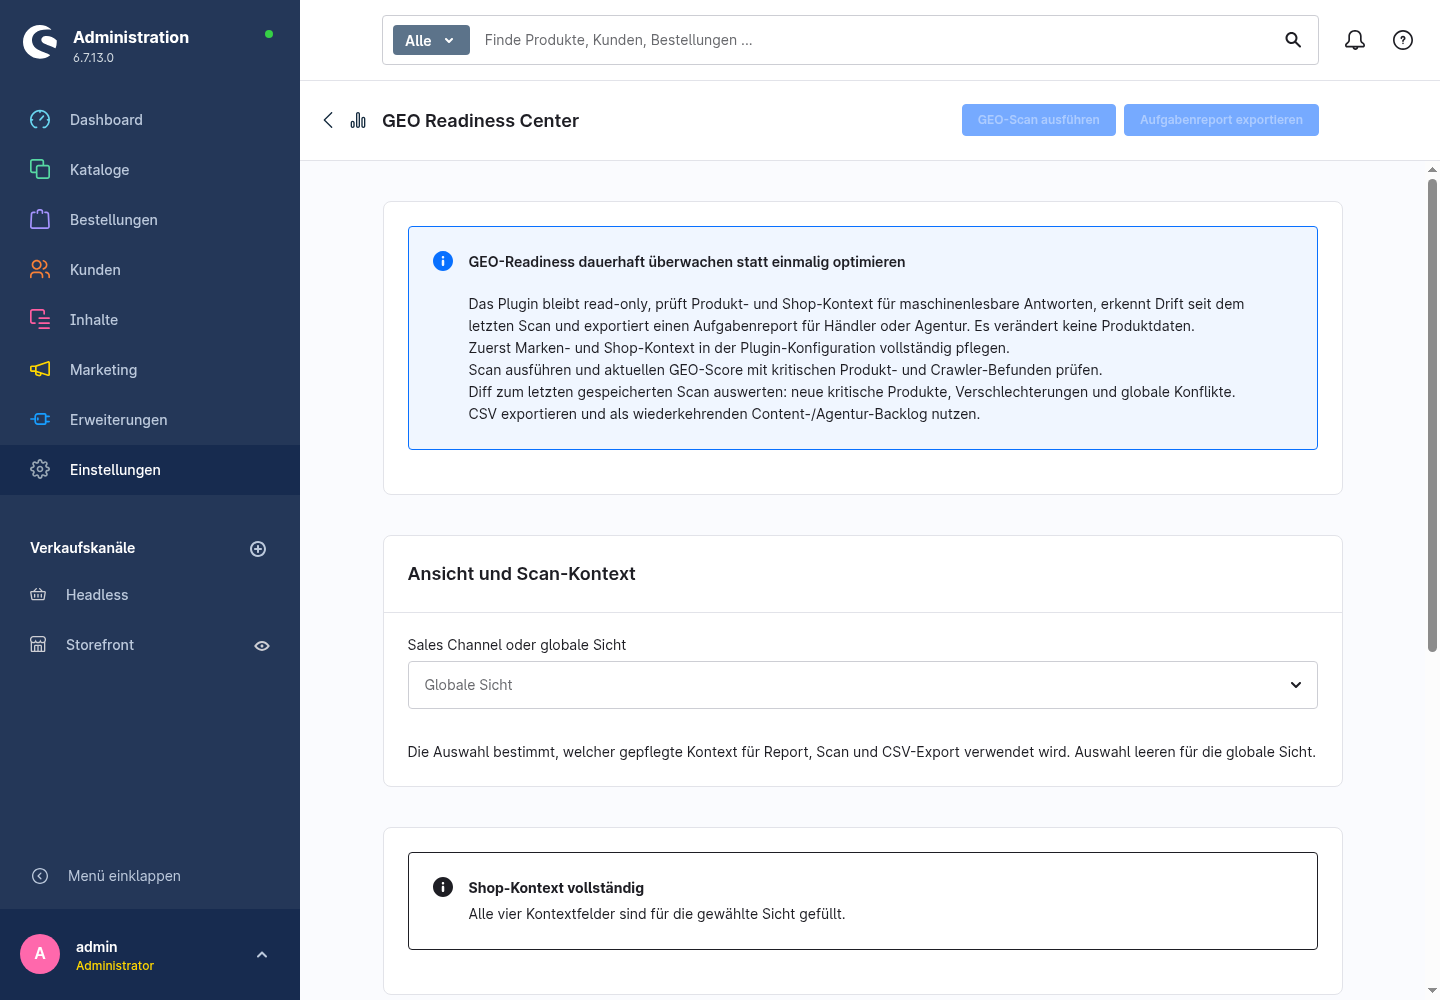
Task: Click the Einstellungen gear icon
Action: click(40, 470)
